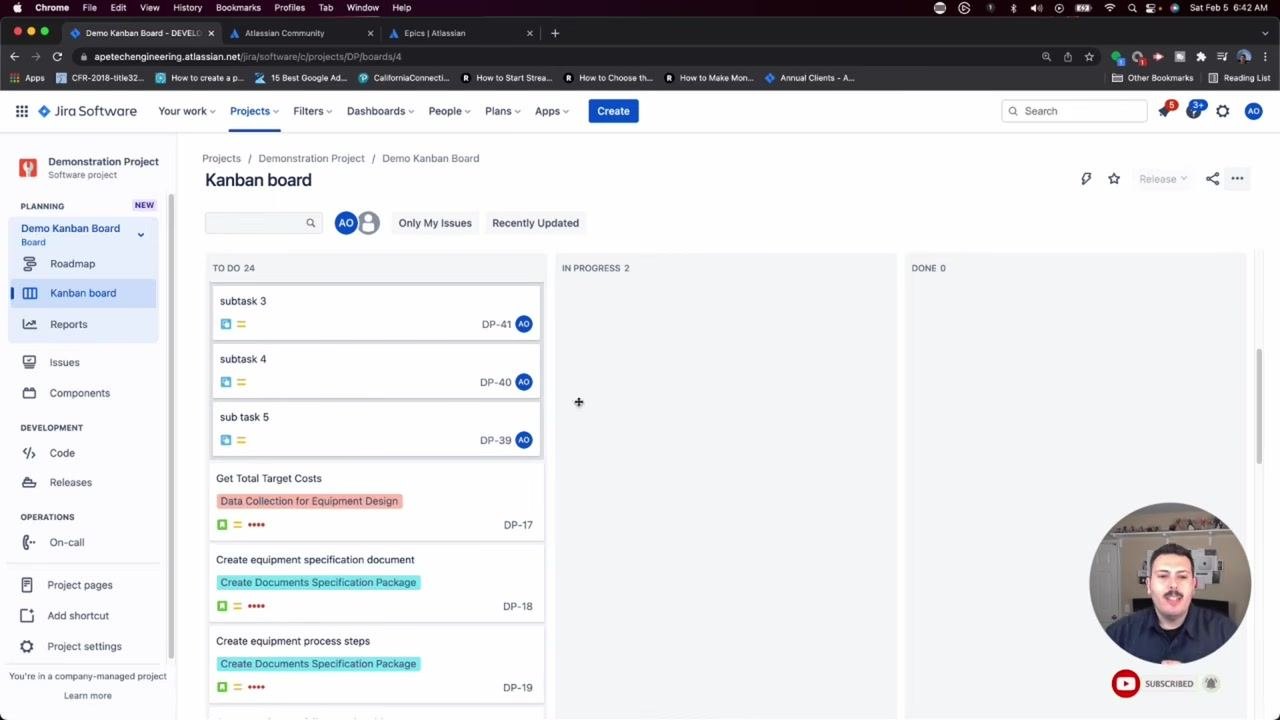Click the assignee avatar on DP-41
The image size is (1280, 720).
click(524, 324)
